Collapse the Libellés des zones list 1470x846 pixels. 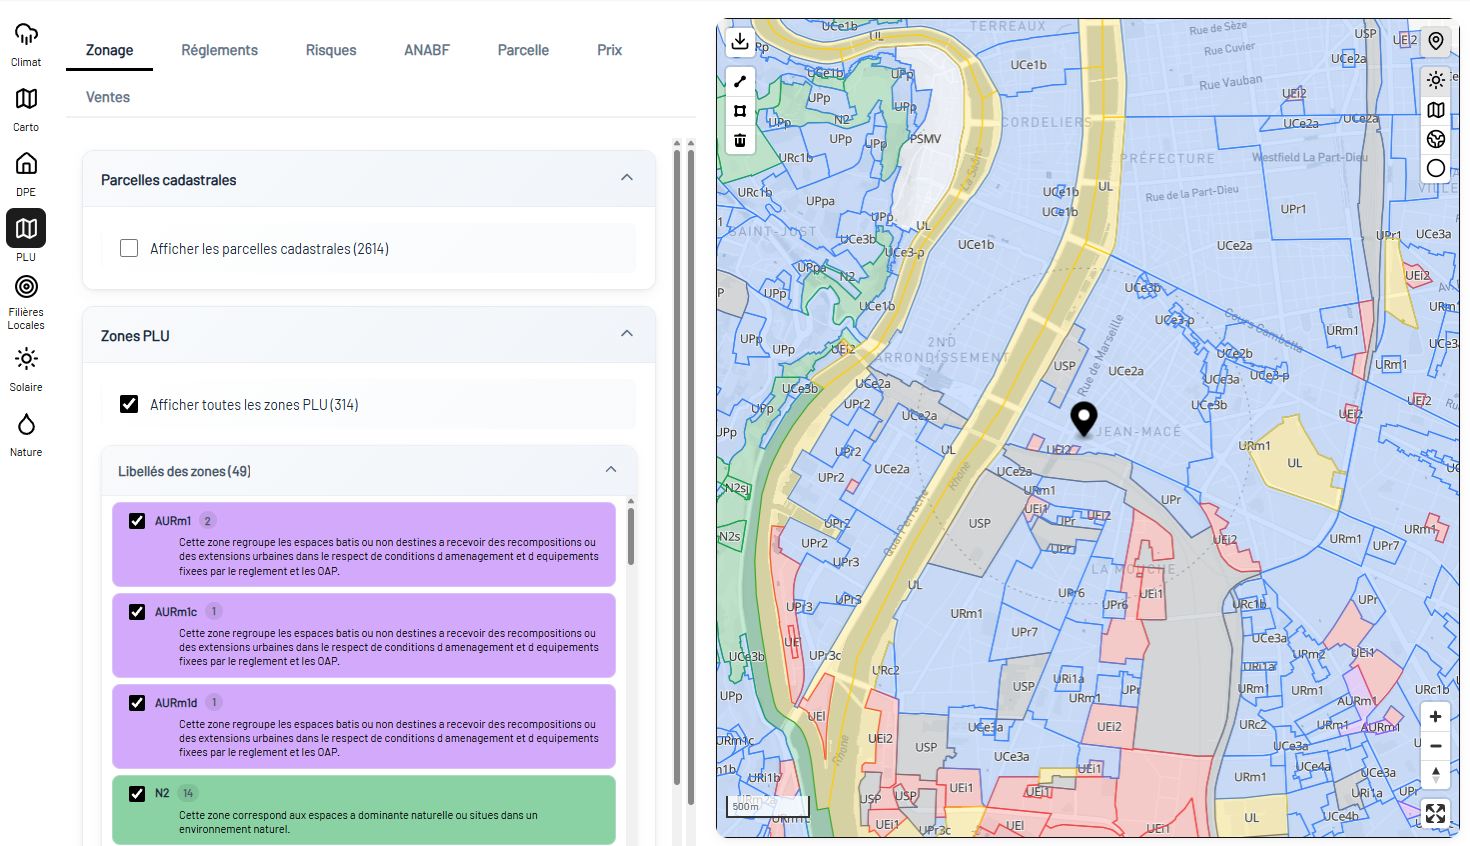(611, 470)
